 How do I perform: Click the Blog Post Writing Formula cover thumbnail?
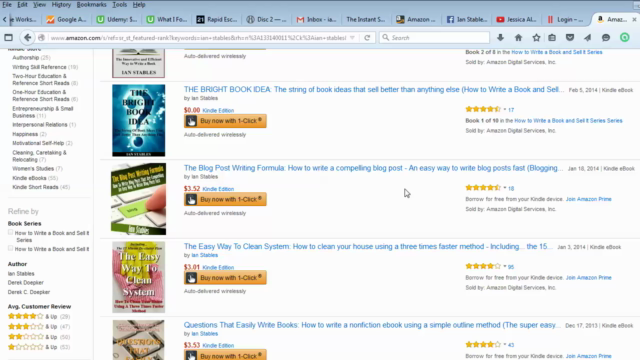138,199
